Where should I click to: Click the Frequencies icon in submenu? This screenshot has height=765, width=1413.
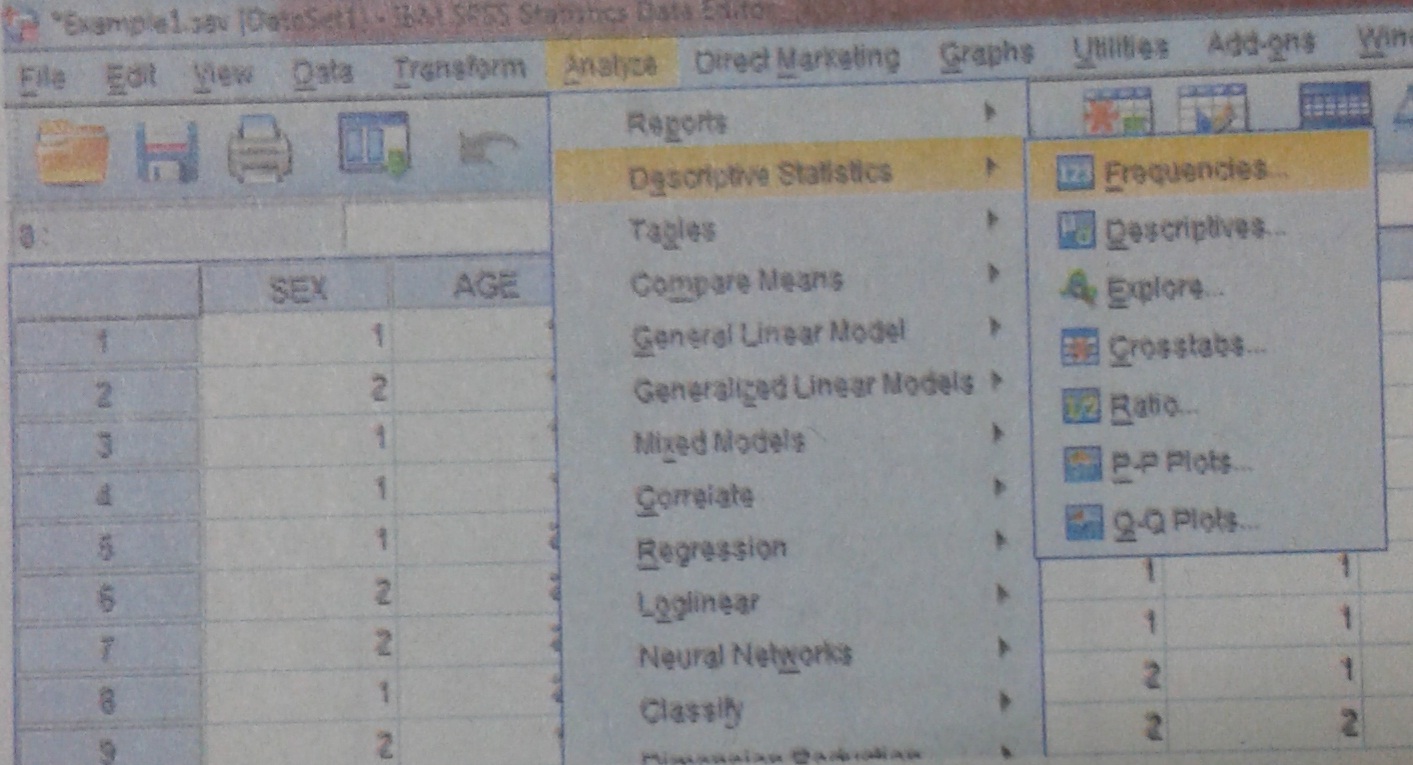1077,173
